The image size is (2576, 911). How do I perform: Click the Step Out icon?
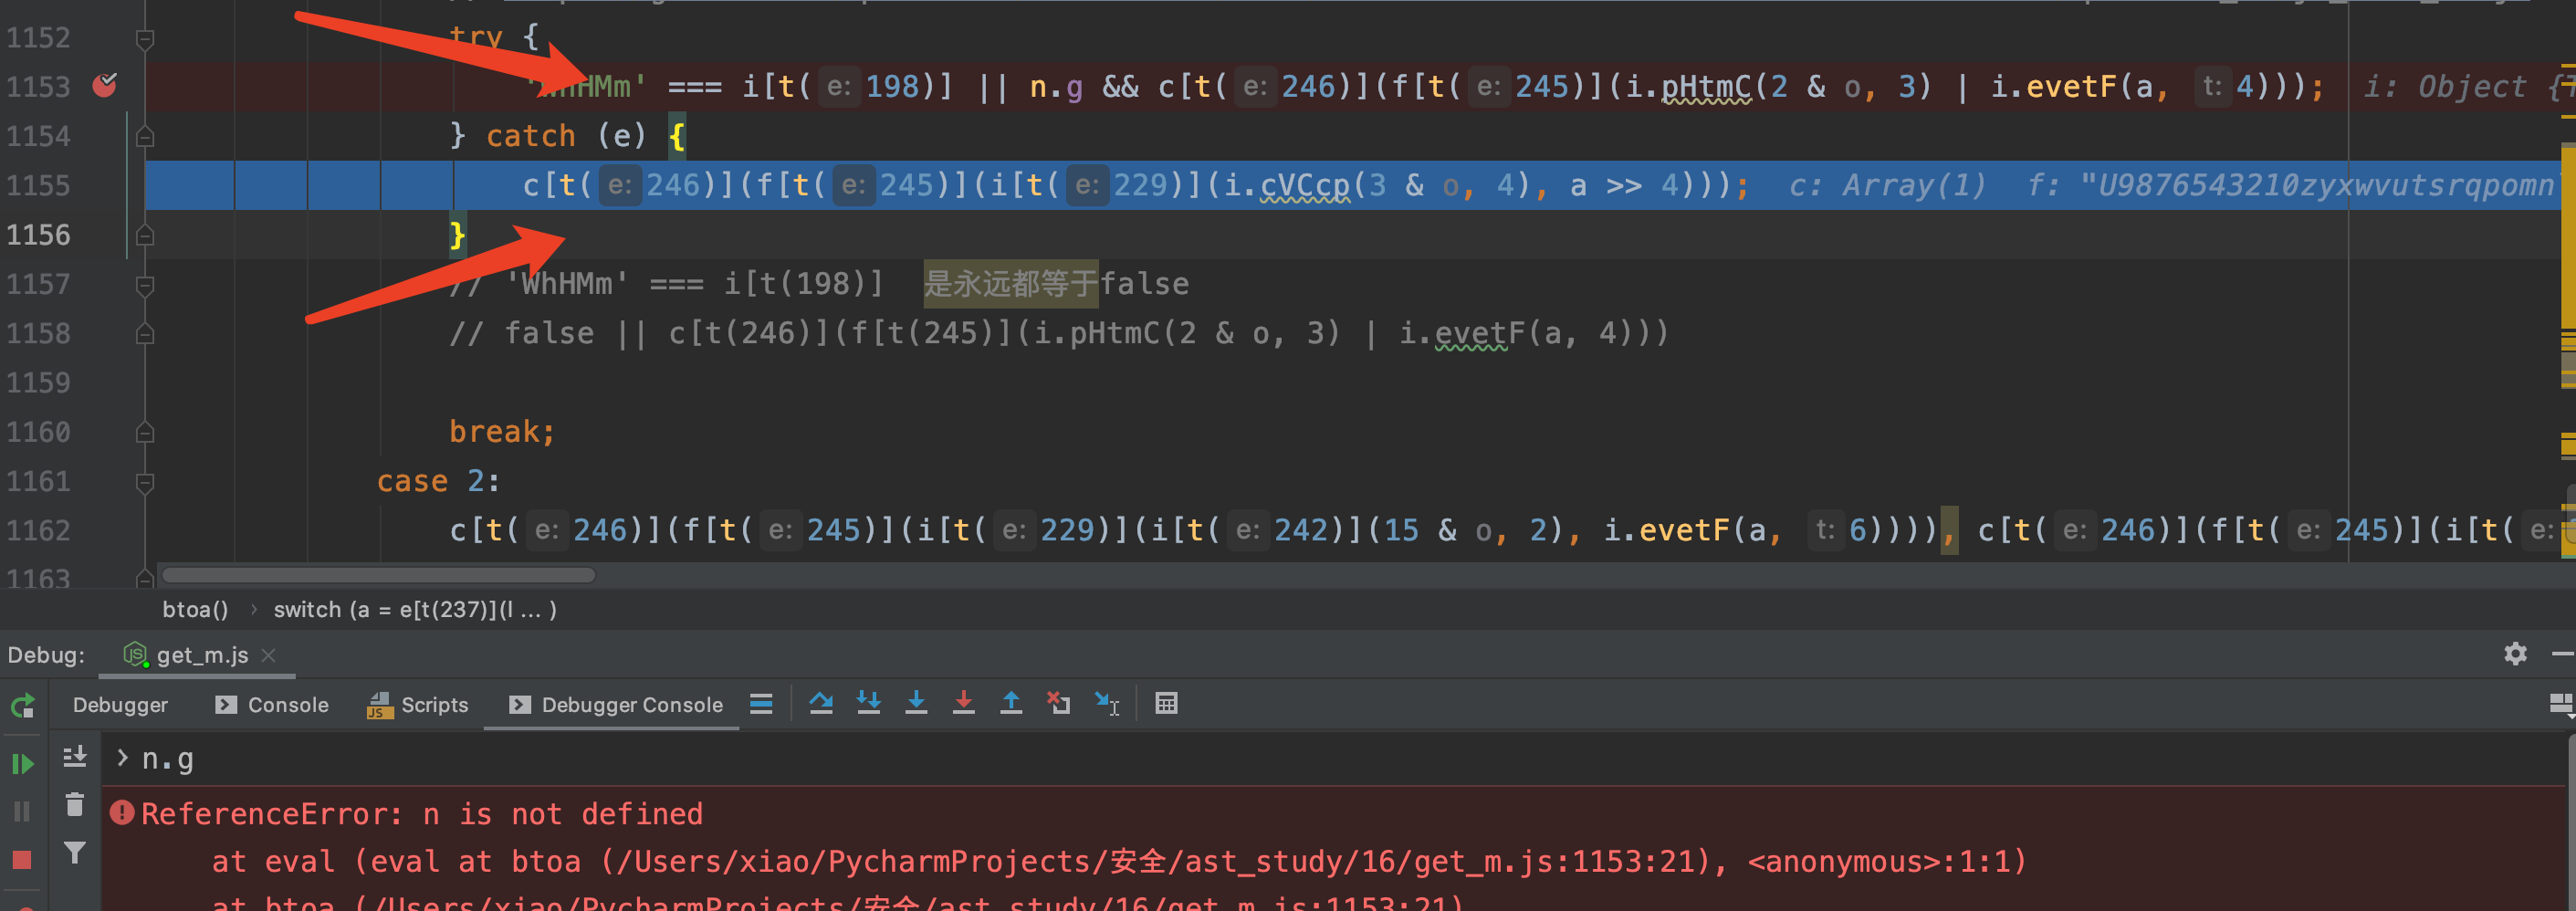click(x=1011, y=704)
